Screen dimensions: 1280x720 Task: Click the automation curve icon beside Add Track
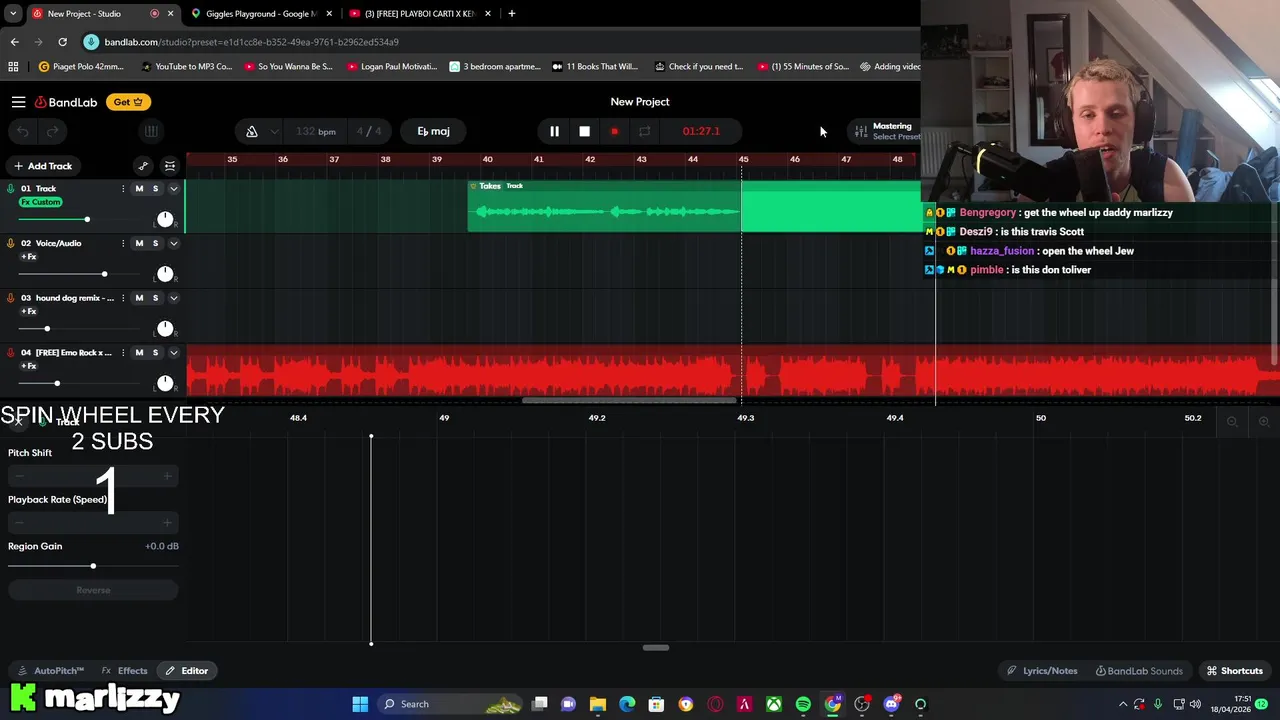click(x=143, y=166)
